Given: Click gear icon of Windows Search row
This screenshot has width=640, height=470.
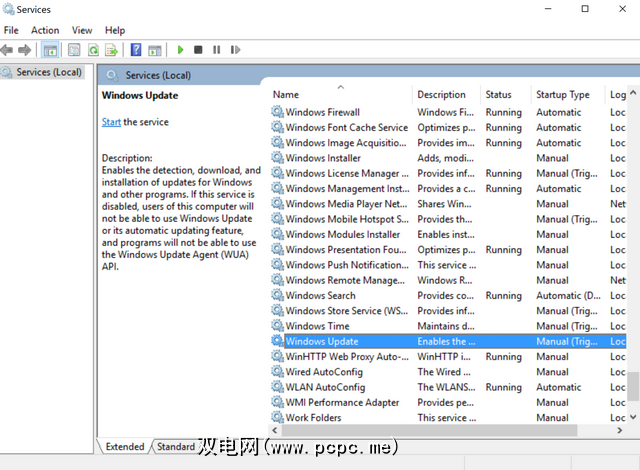Looking at the screenshot, I should point(278,295).
